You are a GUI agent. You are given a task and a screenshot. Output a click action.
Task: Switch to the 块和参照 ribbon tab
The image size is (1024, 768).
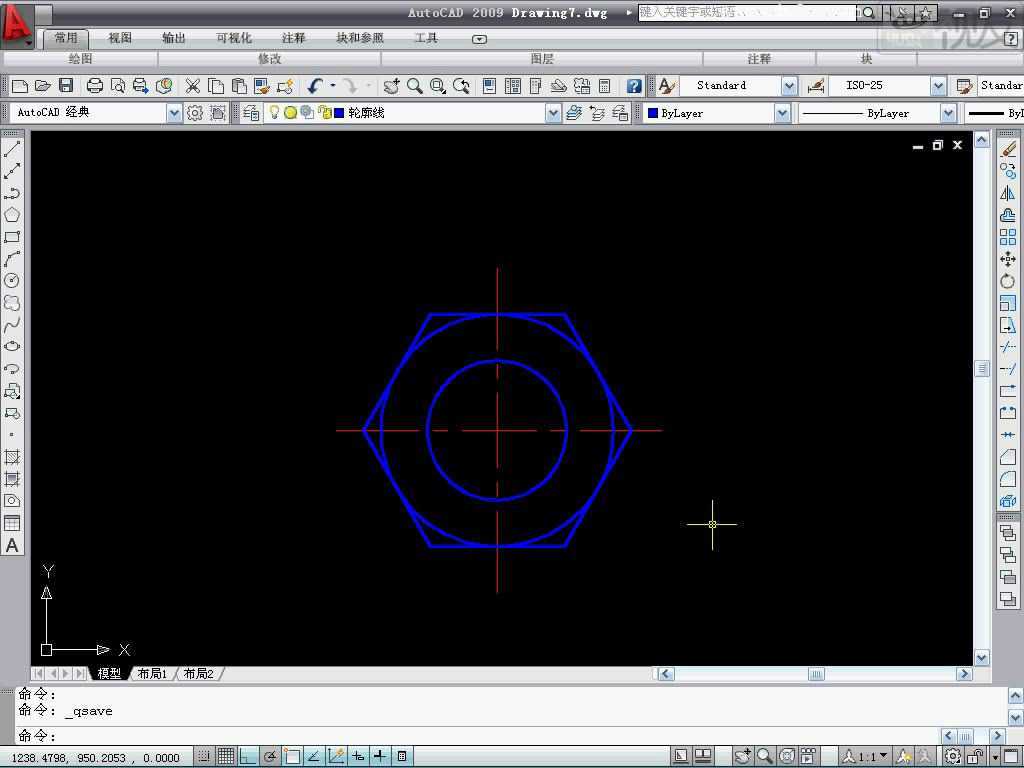coord(360,38)
